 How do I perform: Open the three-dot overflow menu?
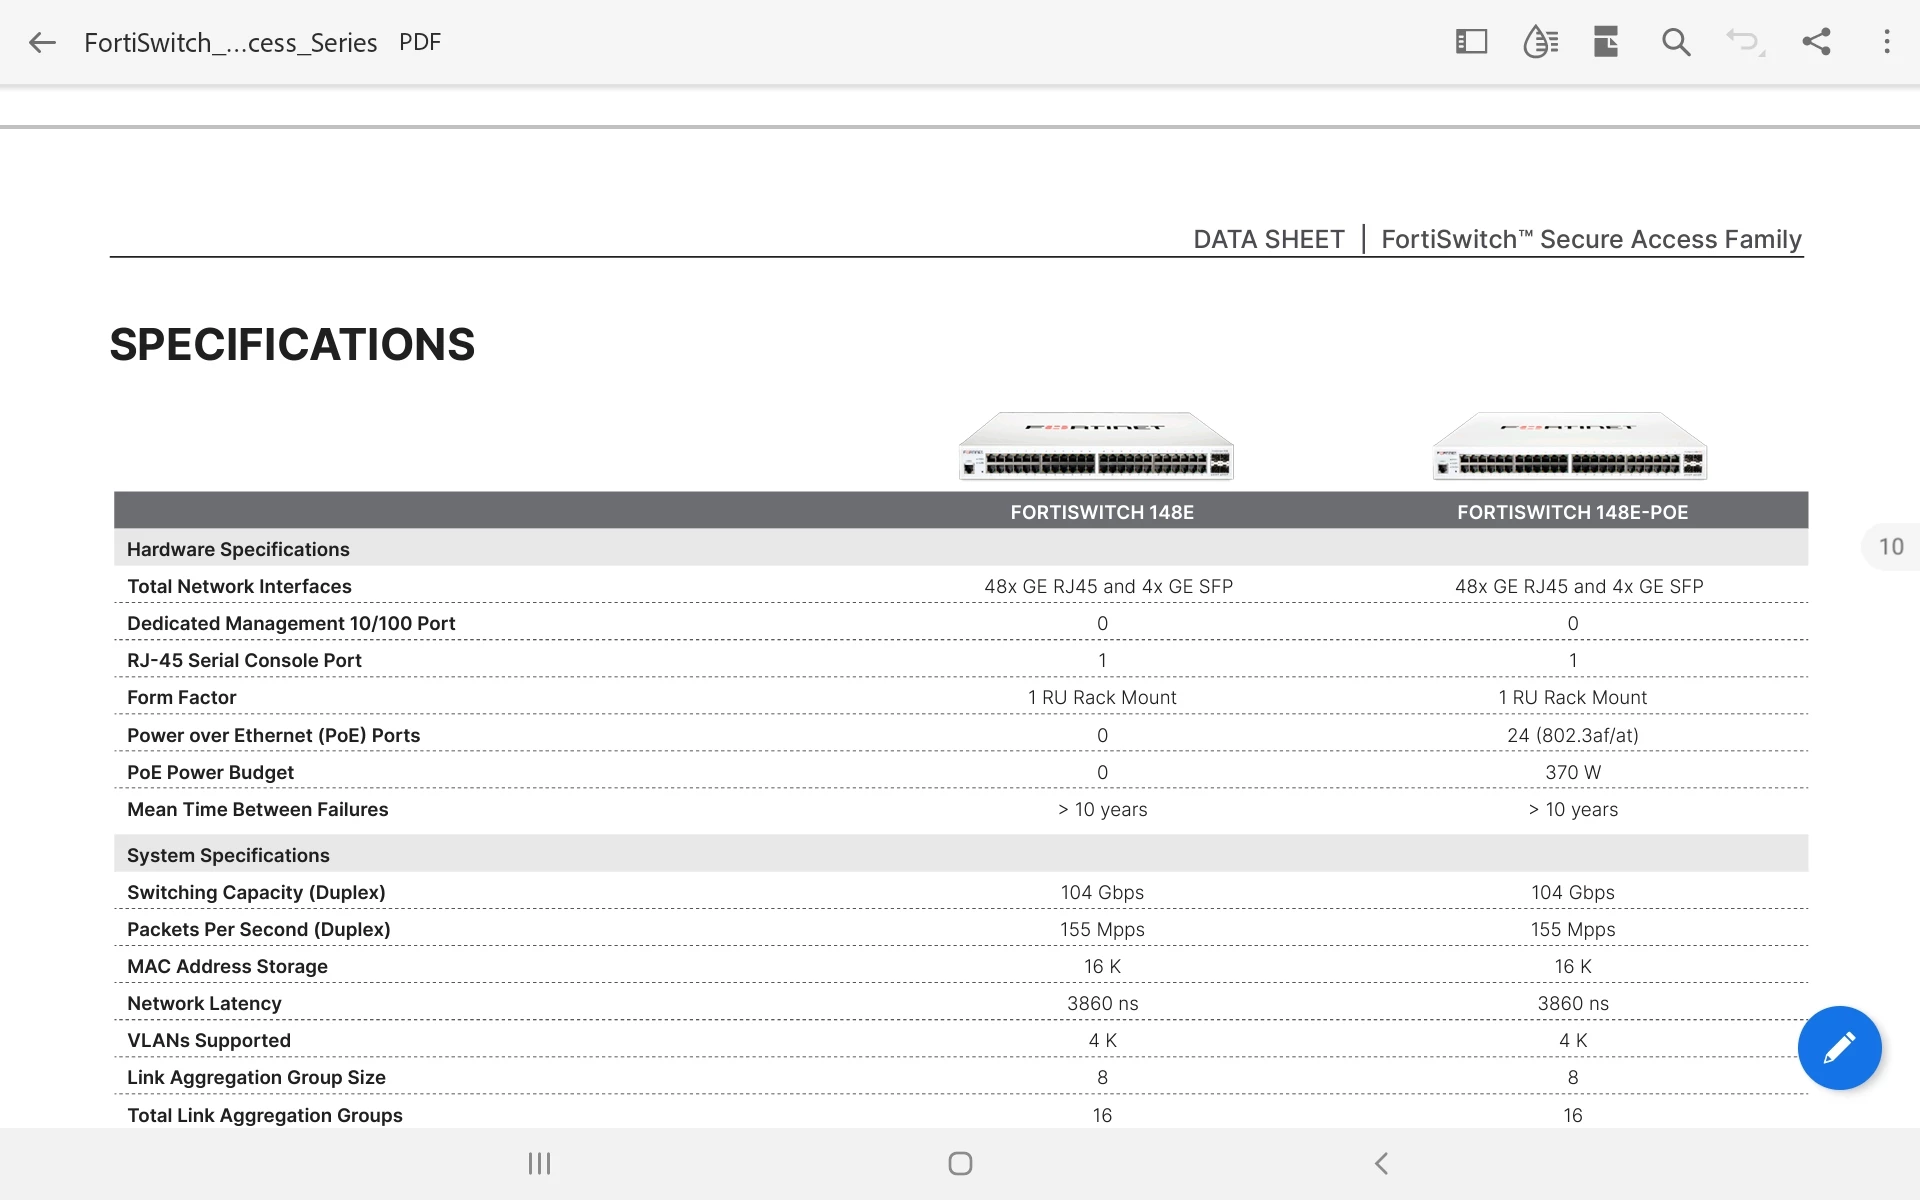click(x=1887, y=42)
